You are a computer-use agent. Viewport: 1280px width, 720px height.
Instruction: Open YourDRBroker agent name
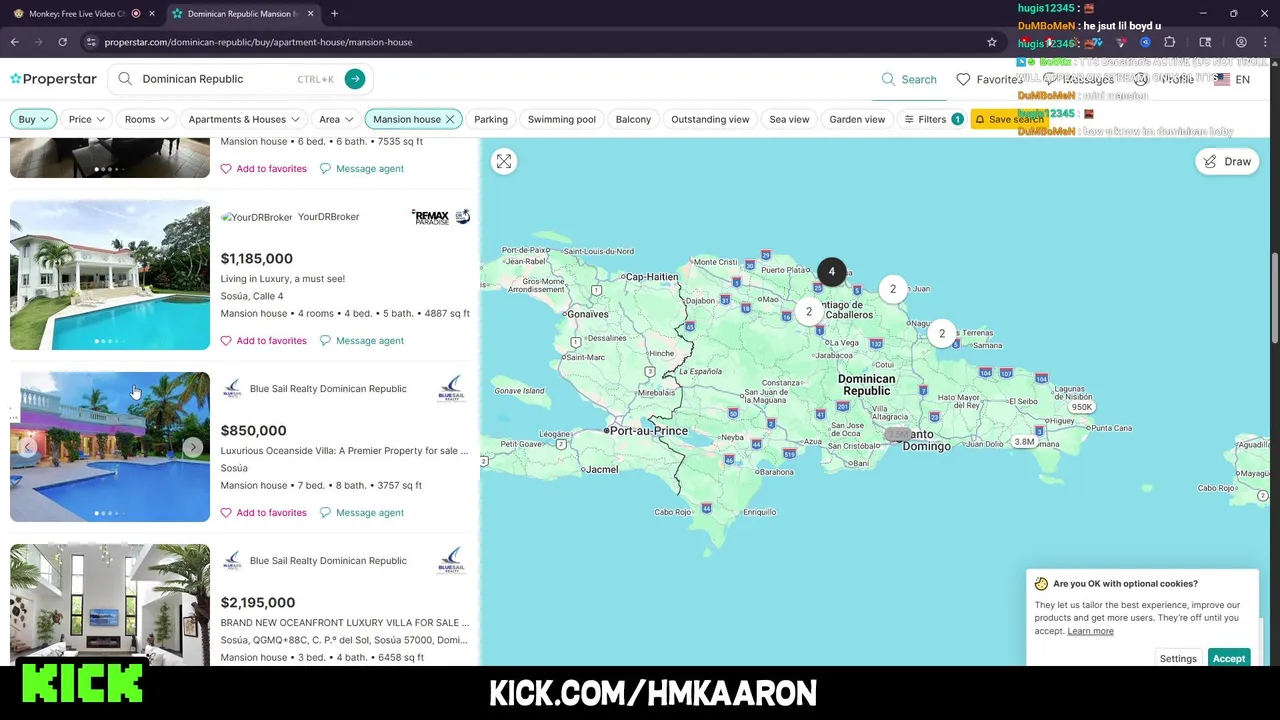click(x=328, y=217)
